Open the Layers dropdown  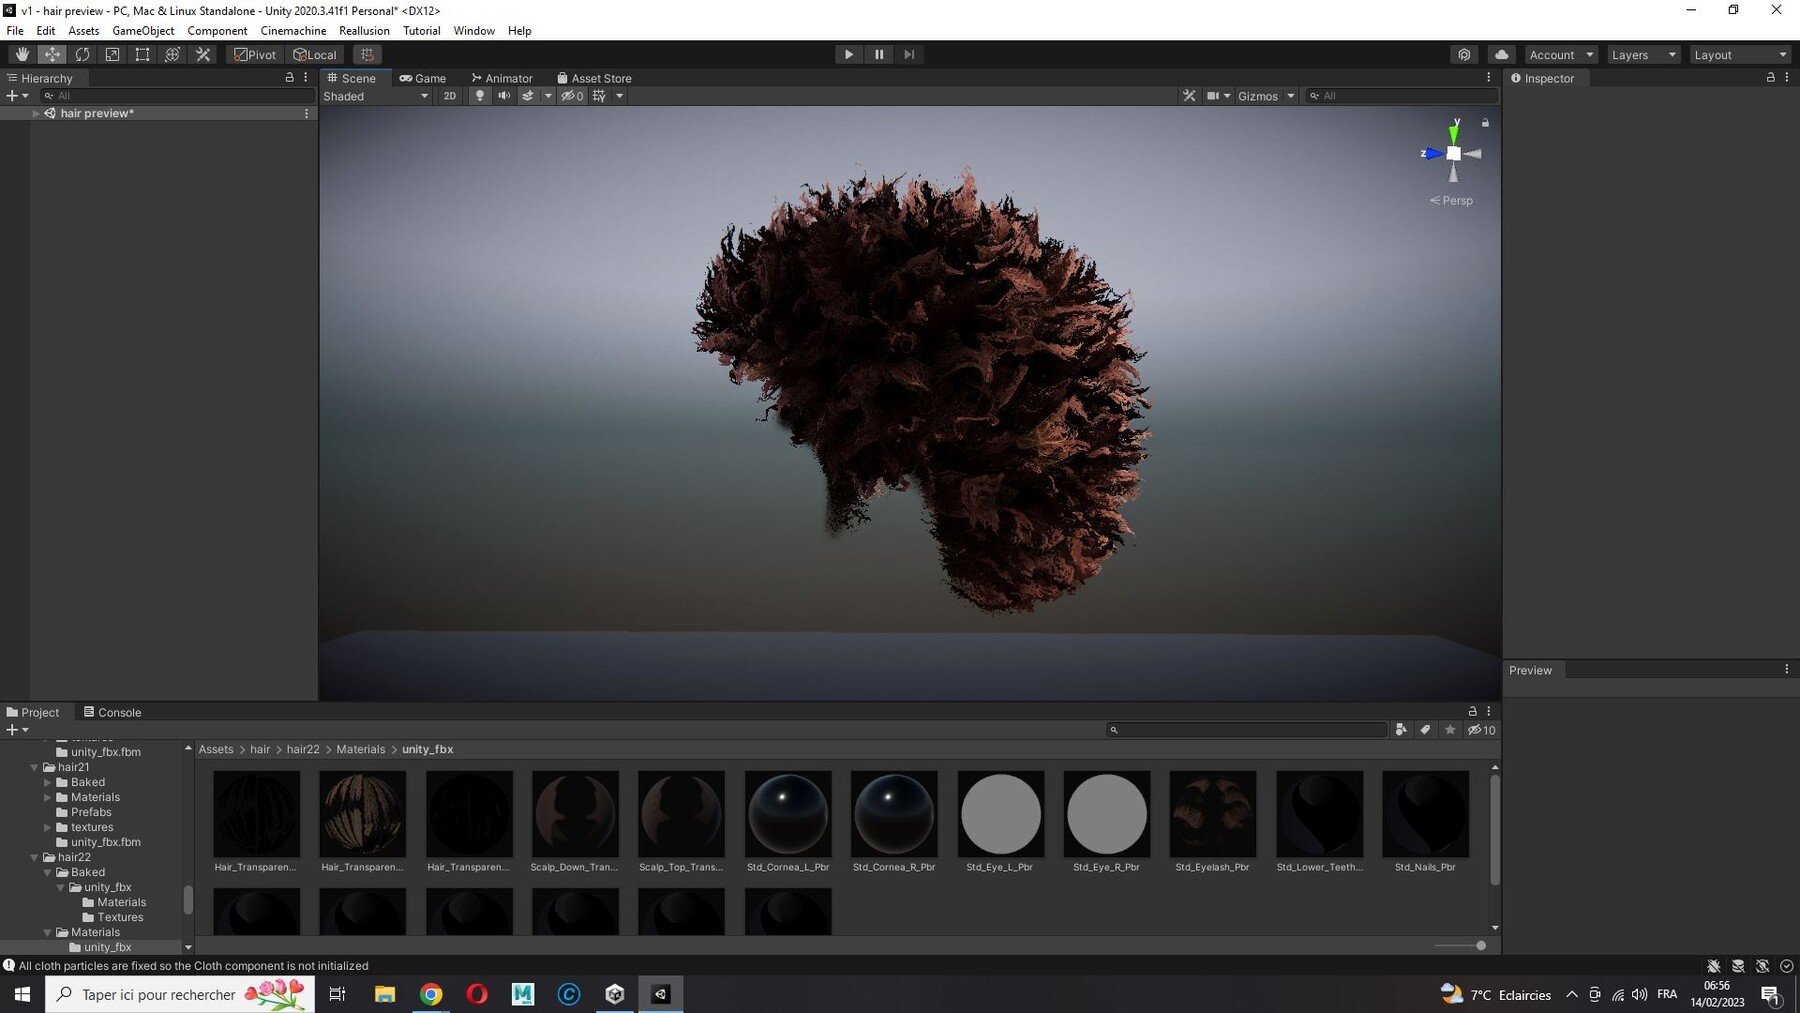(1643, 55)
